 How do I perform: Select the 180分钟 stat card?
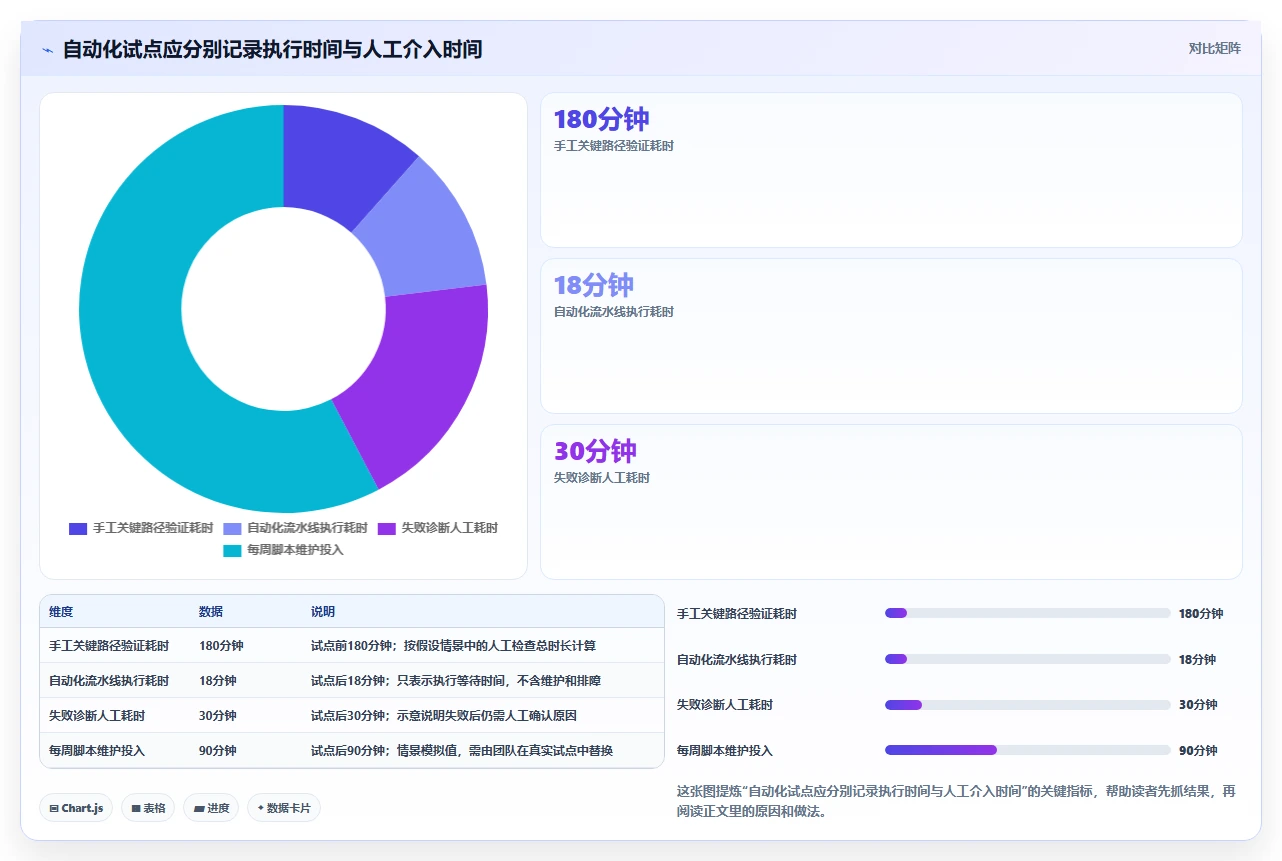(x=891, y=170)
